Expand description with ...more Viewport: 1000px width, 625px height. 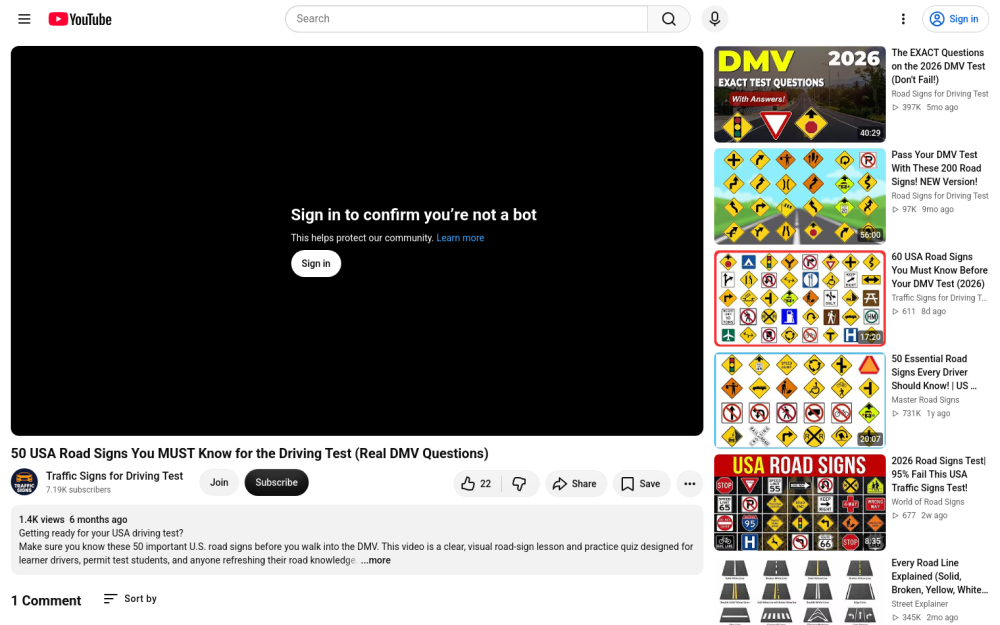pos(375,560)
